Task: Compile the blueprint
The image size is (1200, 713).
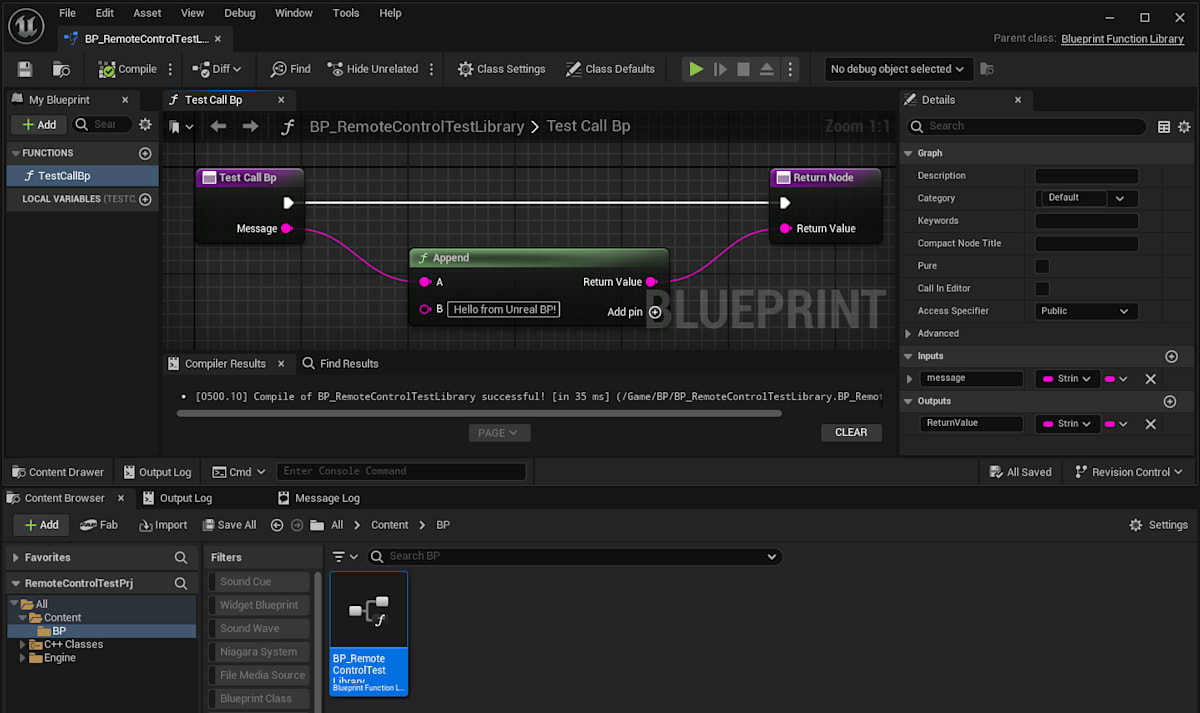Action: pyautogui.click(x=127, y=69)
